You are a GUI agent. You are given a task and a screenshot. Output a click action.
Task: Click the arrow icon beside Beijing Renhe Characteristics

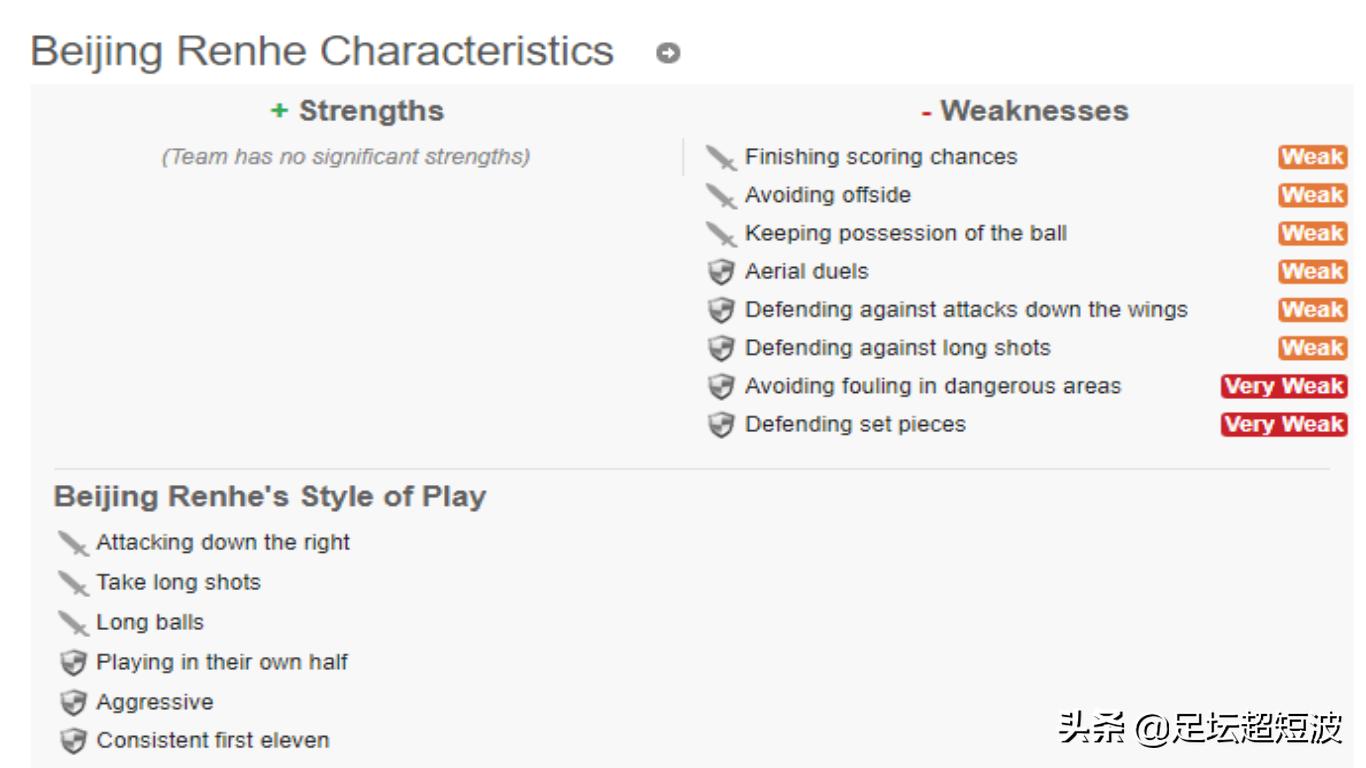point(668,53)
